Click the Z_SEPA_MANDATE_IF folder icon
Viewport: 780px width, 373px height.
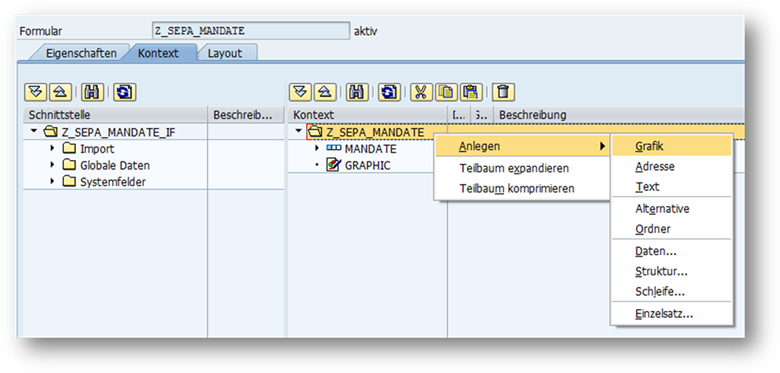51,132
